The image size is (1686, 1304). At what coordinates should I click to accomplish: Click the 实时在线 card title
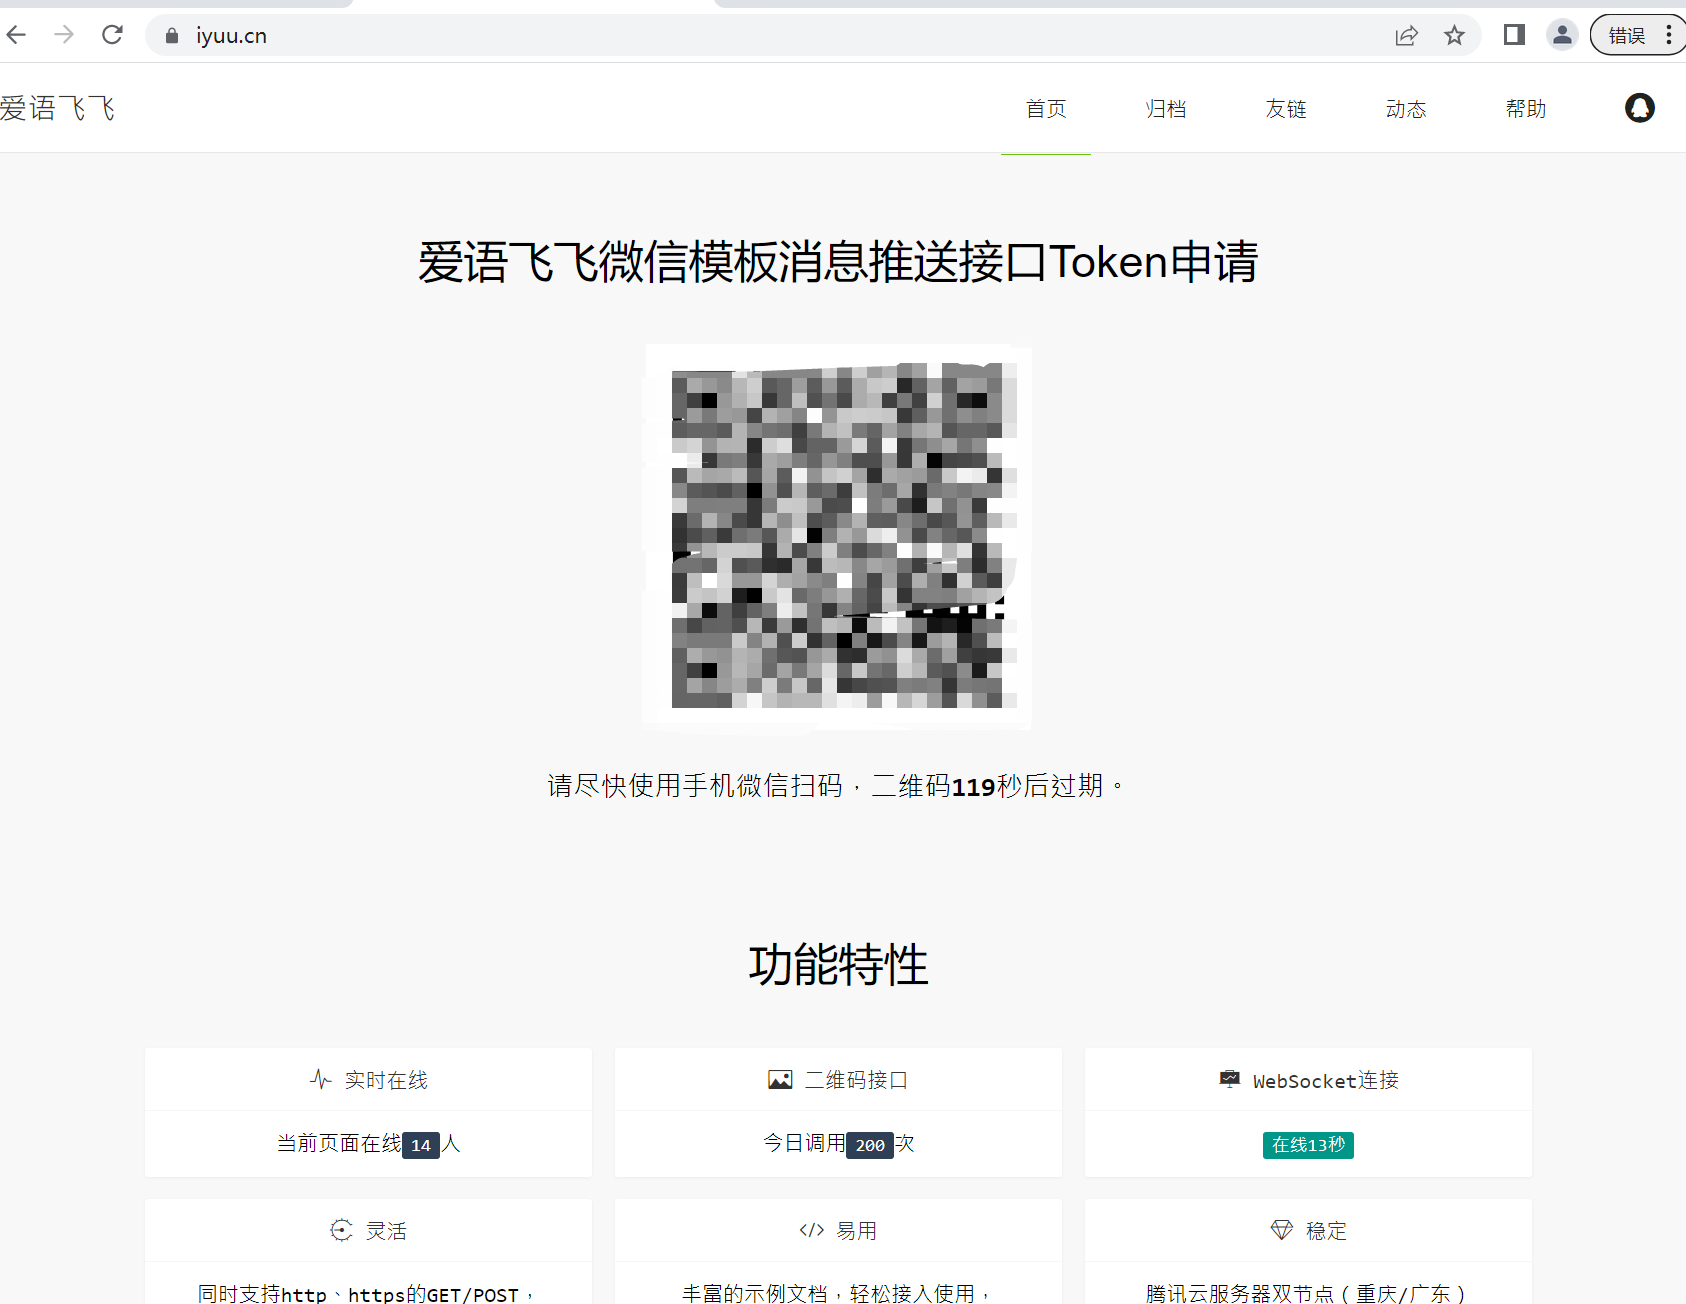click(x=386, y=1080)
